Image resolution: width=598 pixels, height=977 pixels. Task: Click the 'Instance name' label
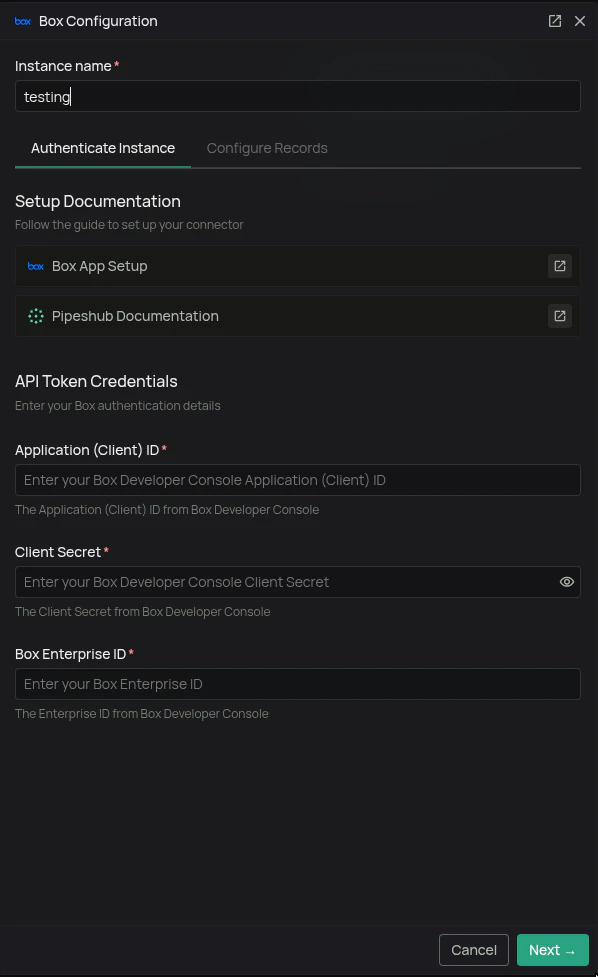click(x=63, y=66)
